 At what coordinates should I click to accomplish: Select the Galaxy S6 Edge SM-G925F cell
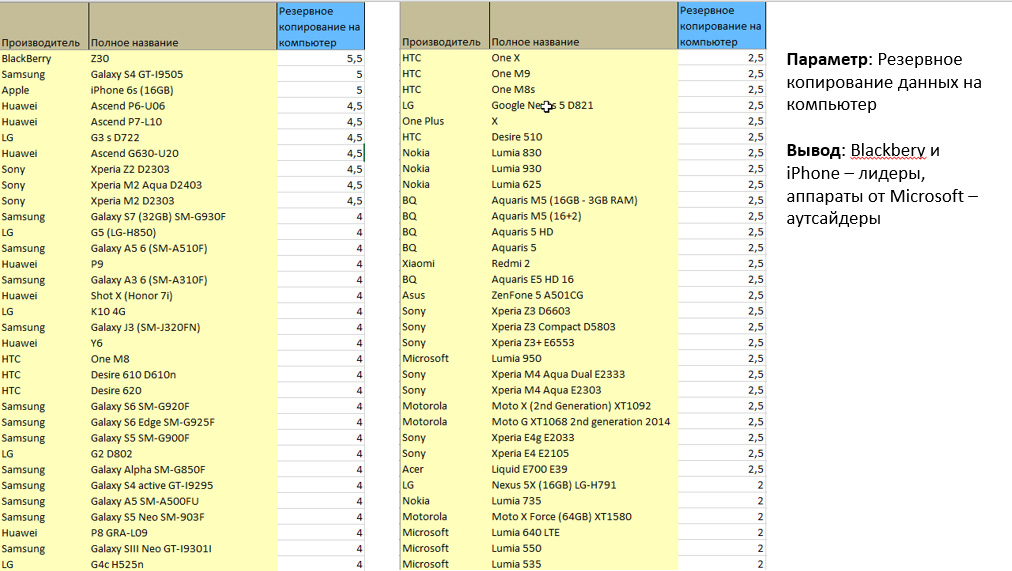pyautogui.click(x=183, y=422)
